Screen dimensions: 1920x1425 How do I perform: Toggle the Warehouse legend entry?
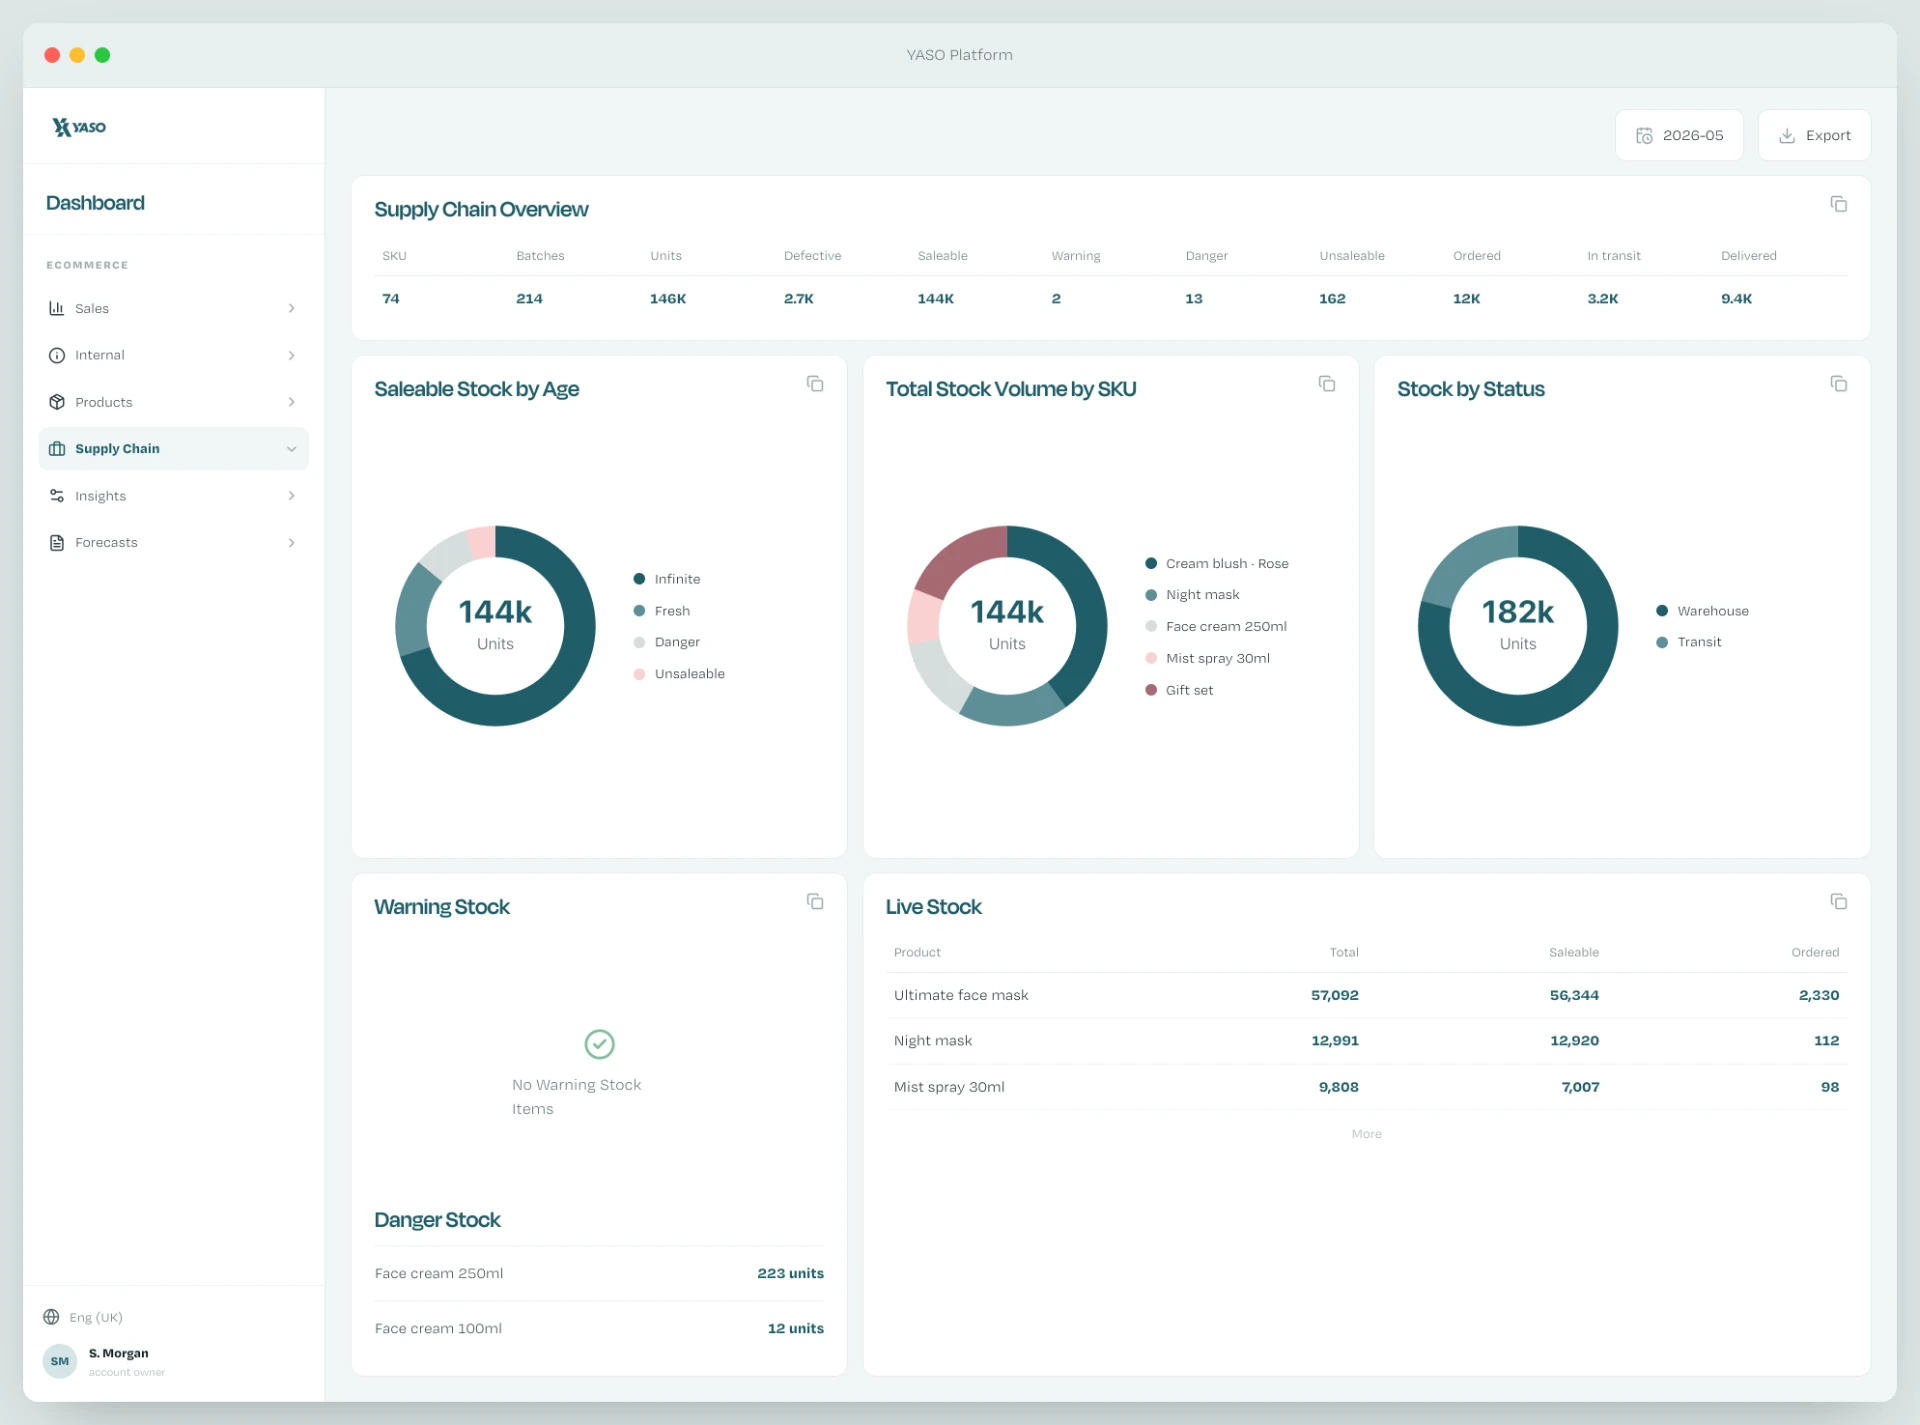1702,611
